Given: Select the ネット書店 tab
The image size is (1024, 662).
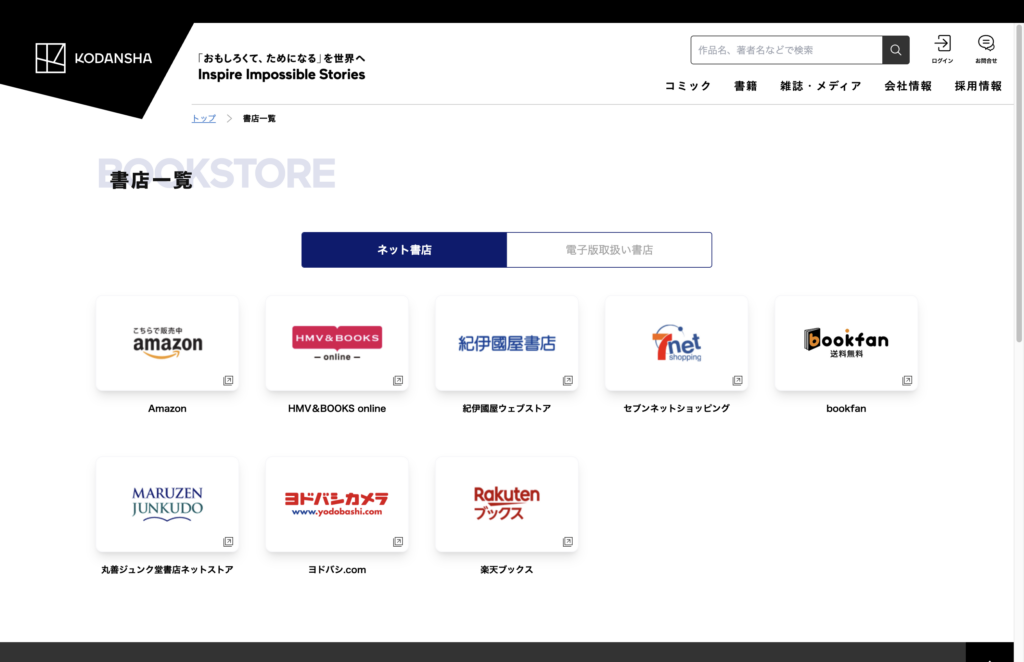Looking at the screenshot, I should point(404,250).
